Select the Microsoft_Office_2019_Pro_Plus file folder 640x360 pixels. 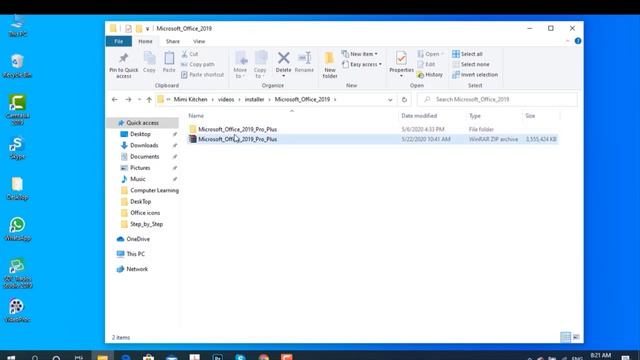(x=238, y=129)
